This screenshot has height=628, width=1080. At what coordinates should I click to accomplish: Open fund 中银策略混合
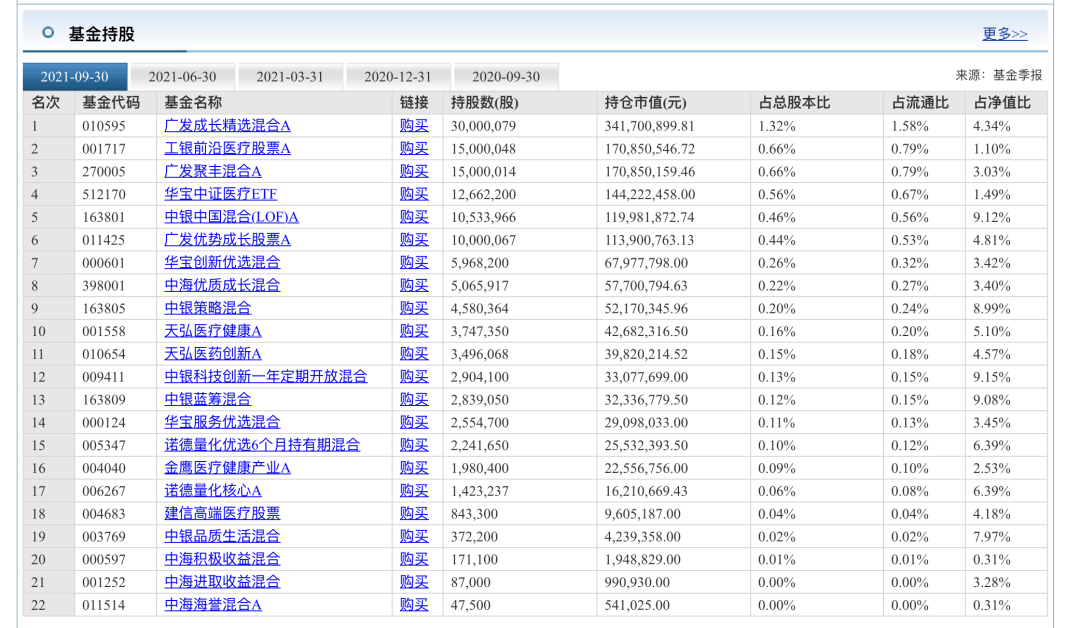(x=208, y=308)
